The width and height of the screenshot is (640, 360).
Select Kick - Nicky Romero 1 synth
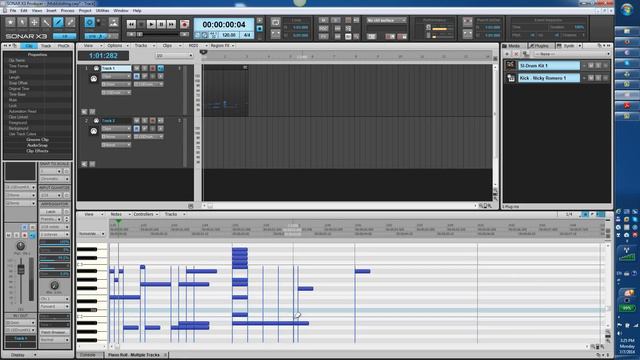click(549, 78)
